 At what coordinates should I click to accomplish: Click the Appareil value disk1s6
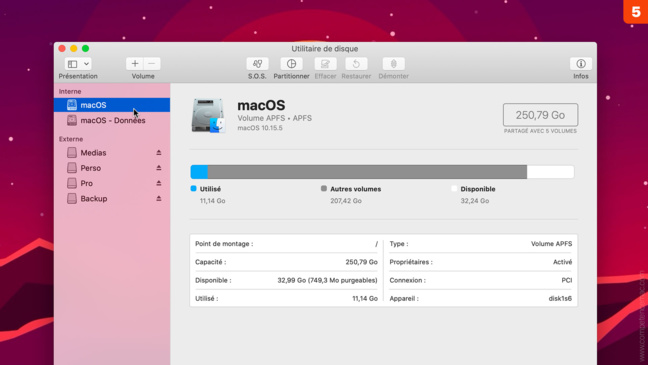560,298
